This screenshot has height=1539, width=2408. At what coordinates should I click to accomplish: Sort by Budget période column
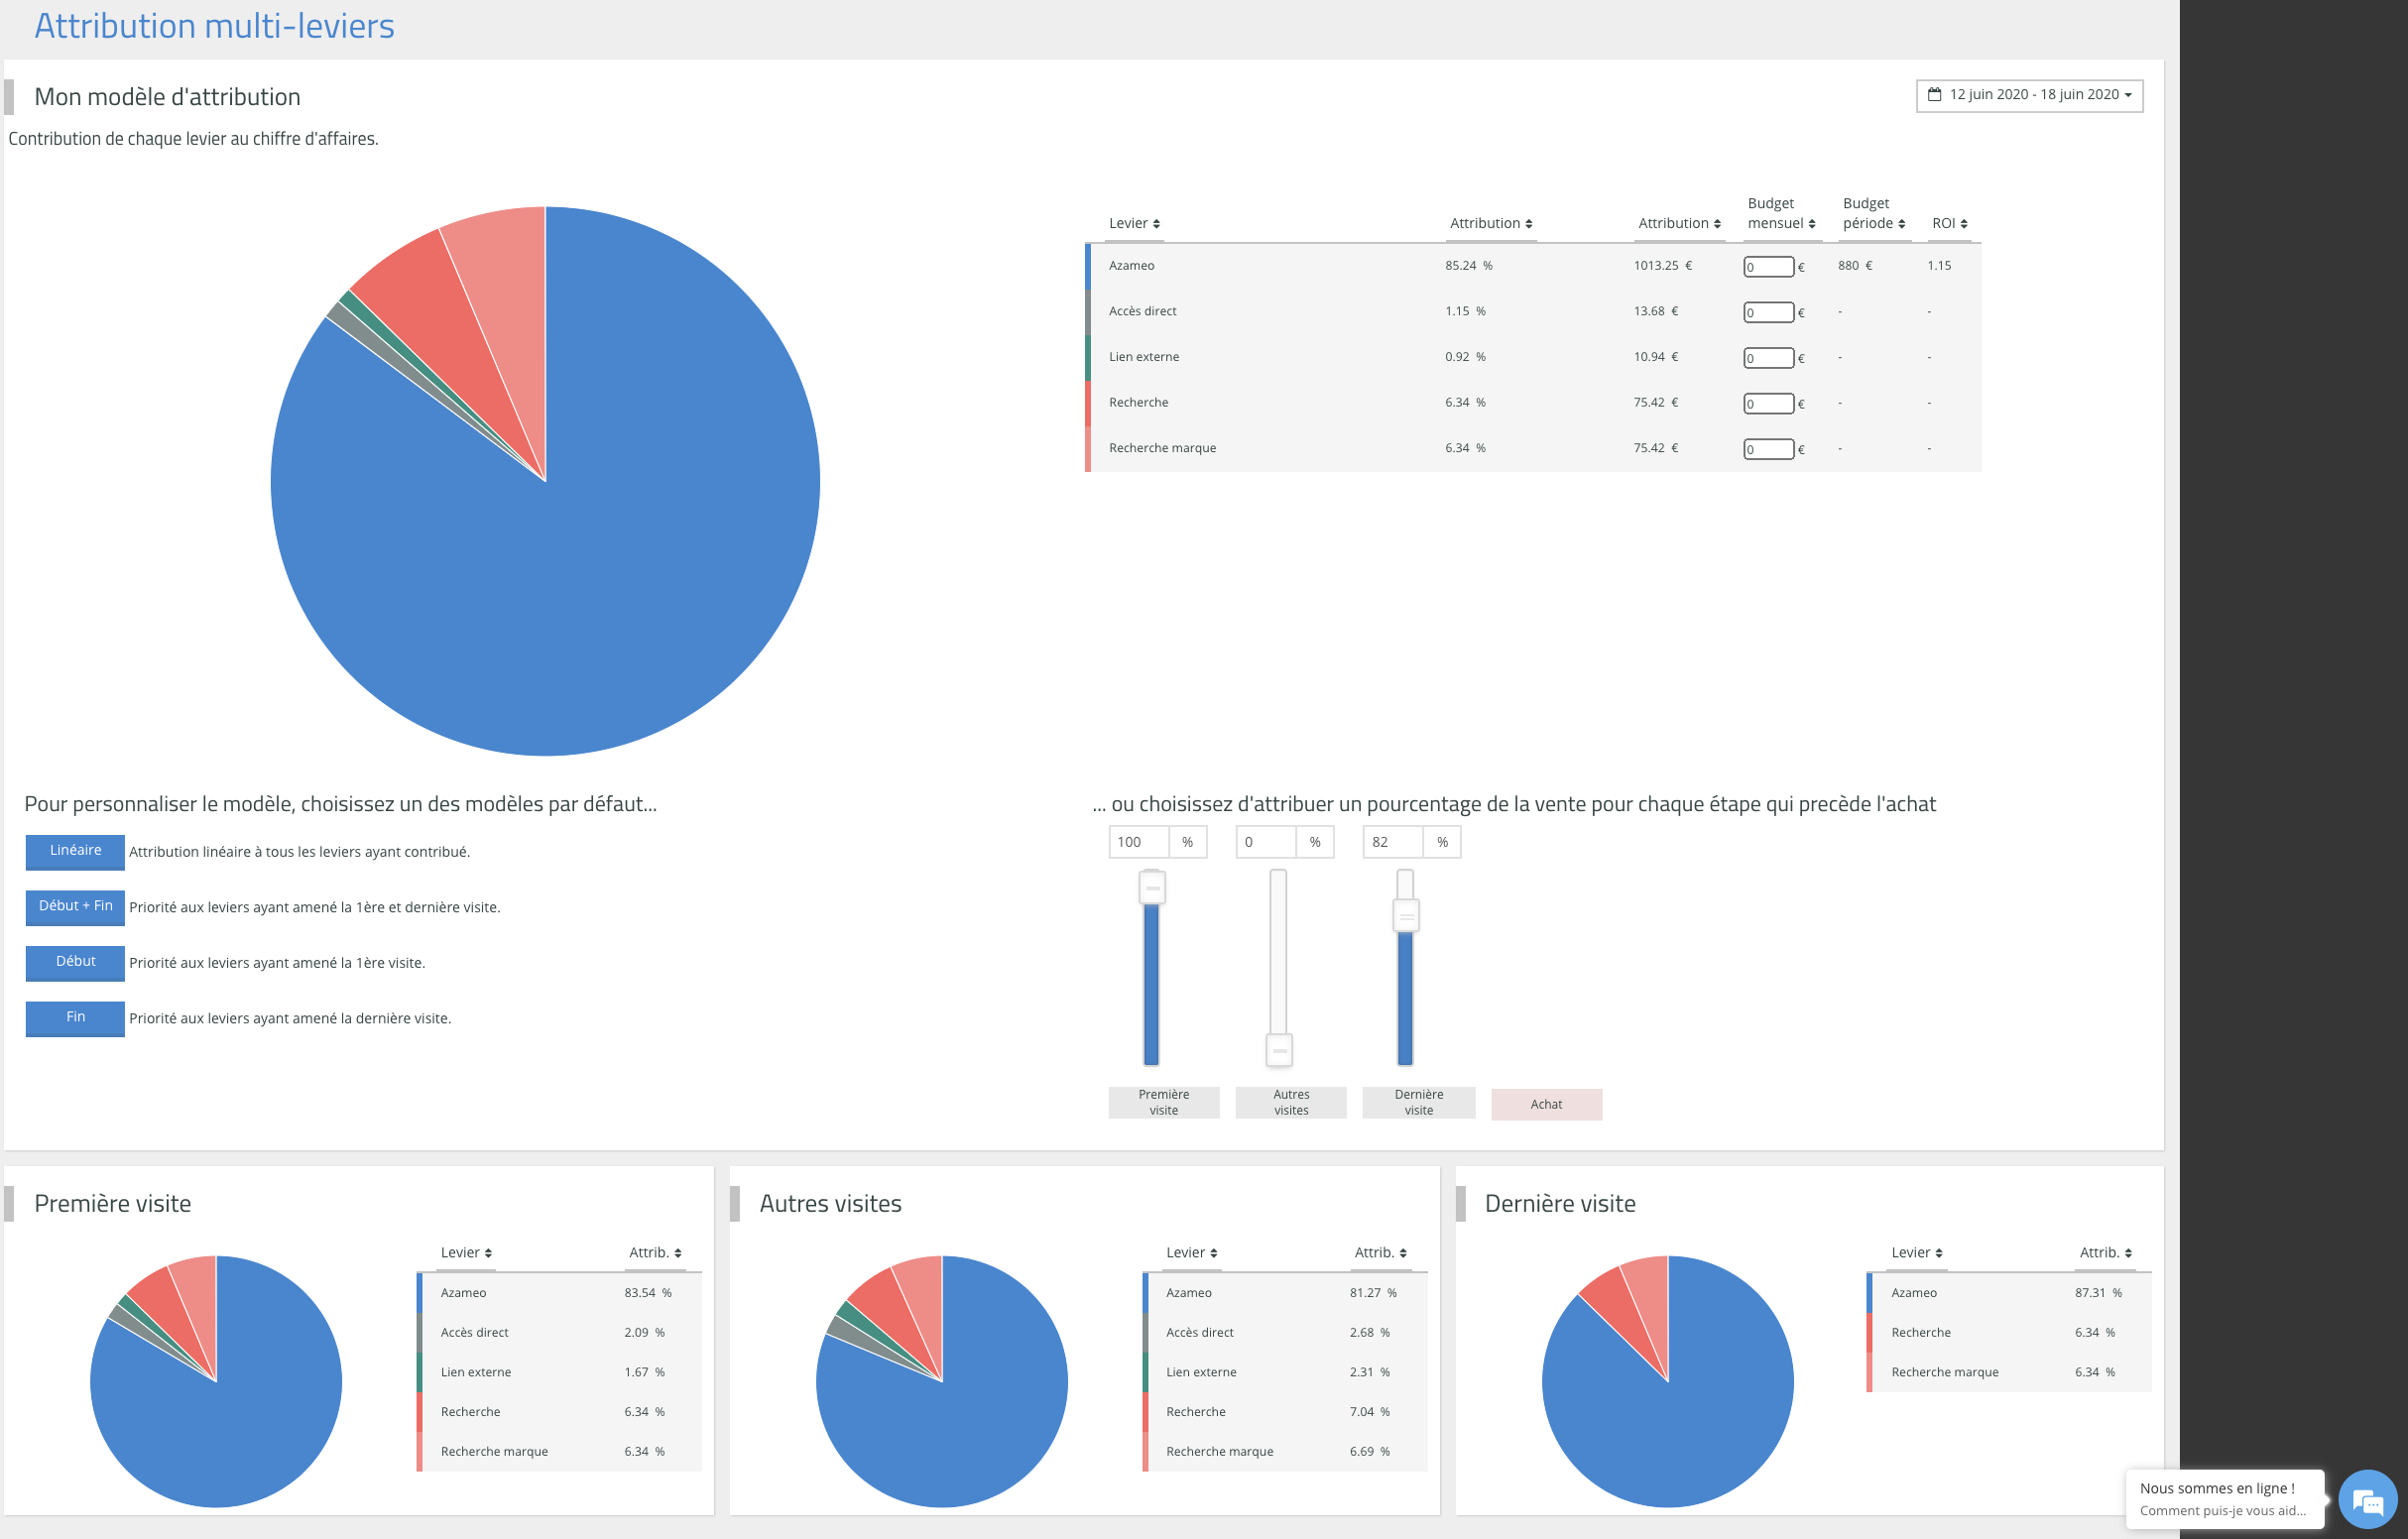pos(1874,213)
